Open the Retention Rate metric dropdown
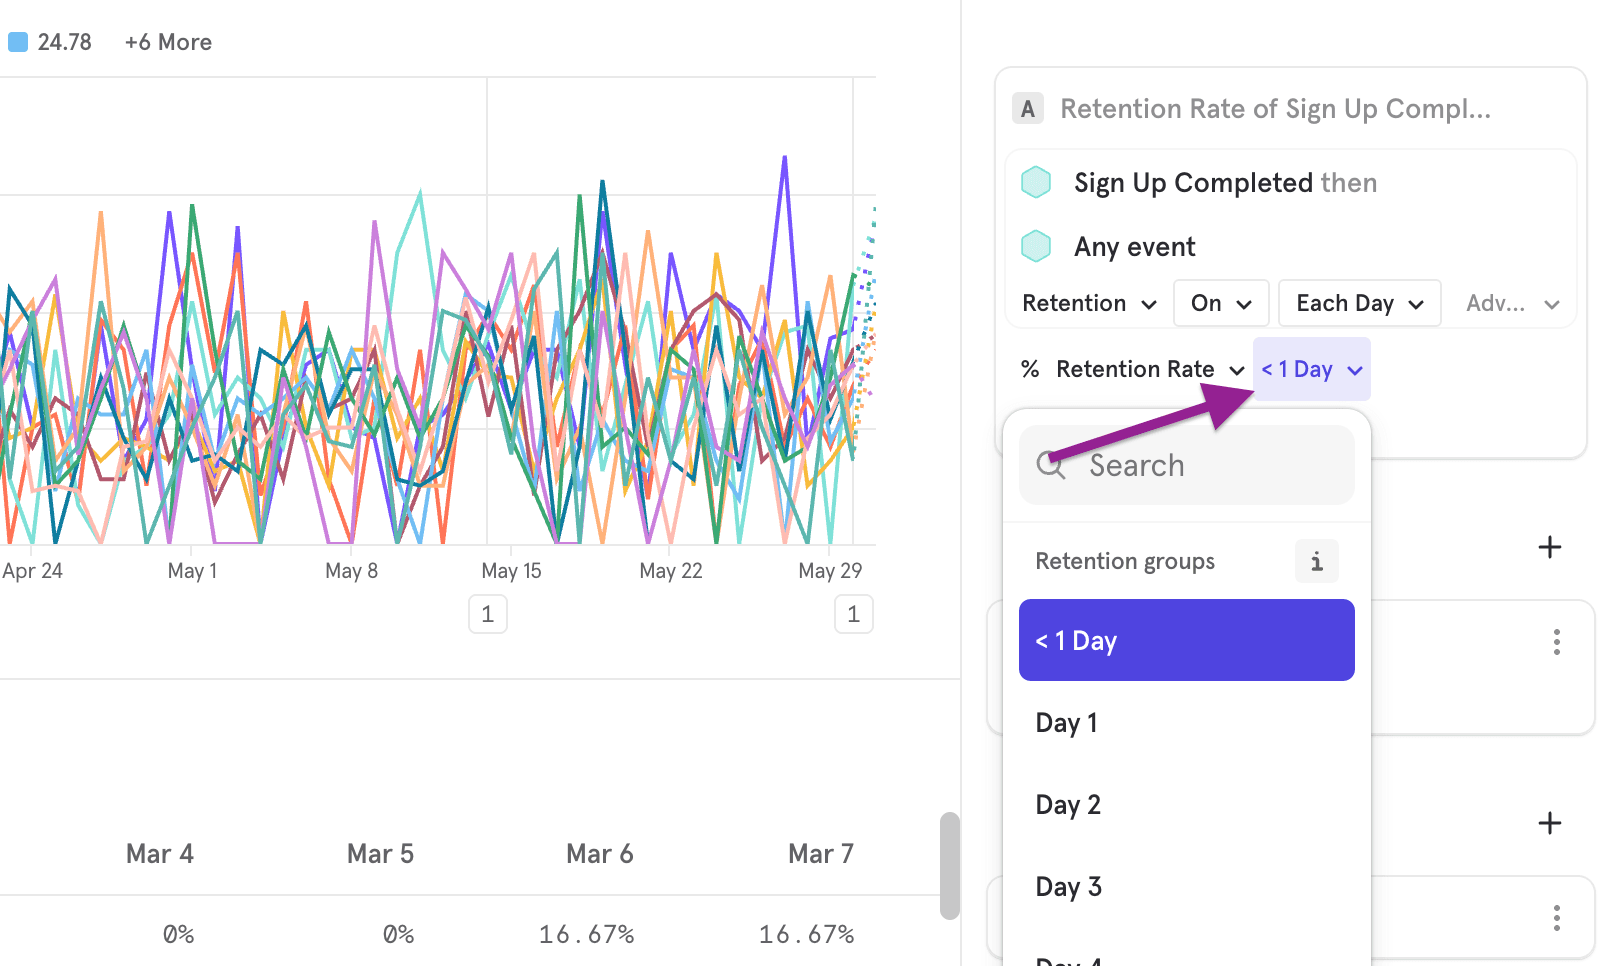Screen dimensions: 1616x966 [x=1148, y=369]
